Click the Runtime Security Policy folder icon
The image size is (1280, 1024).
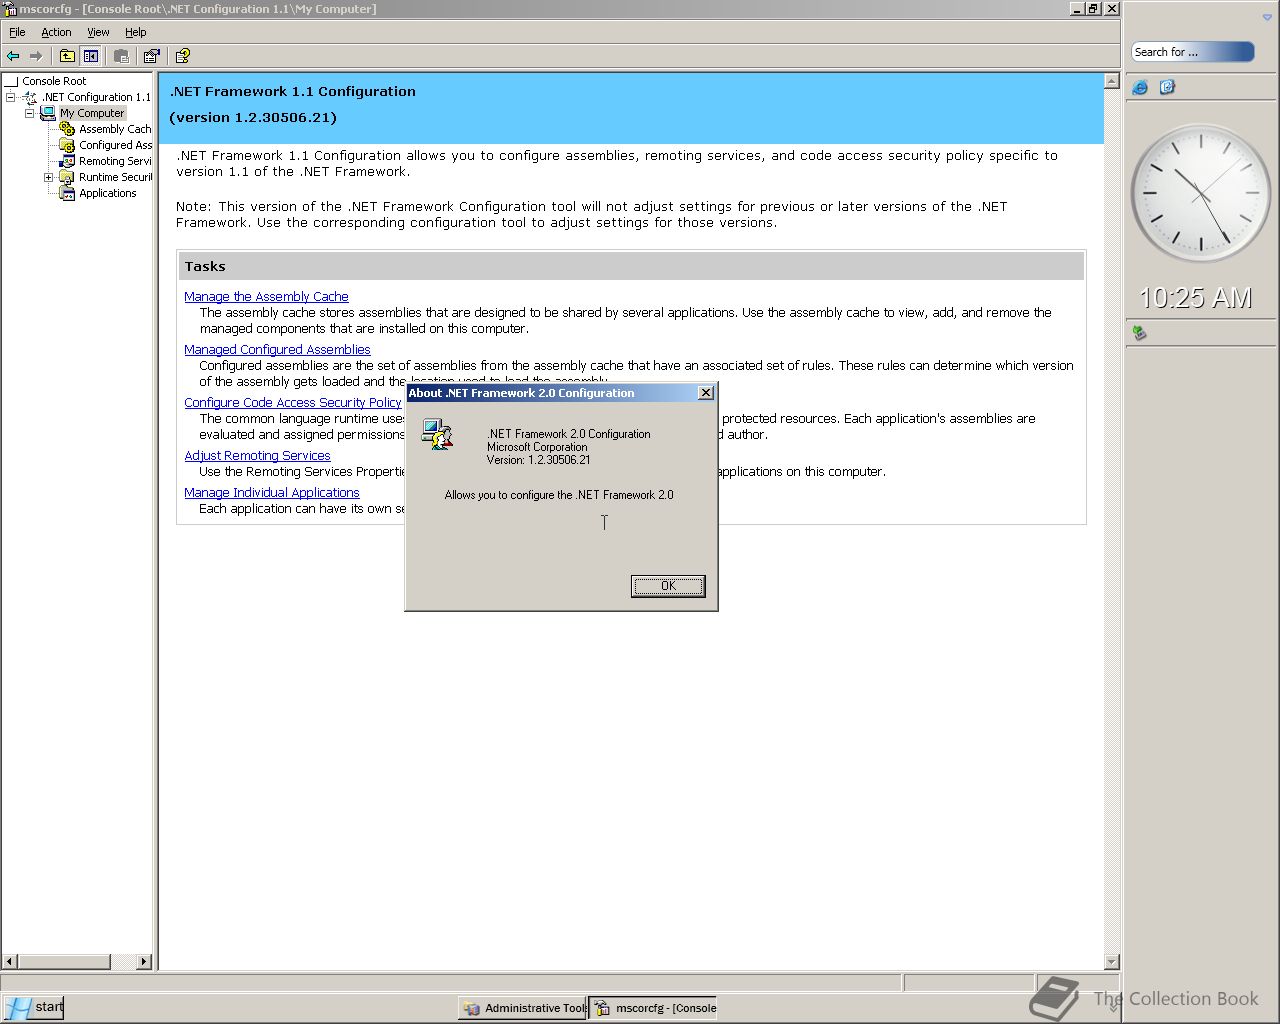click(x=67, y=177)
